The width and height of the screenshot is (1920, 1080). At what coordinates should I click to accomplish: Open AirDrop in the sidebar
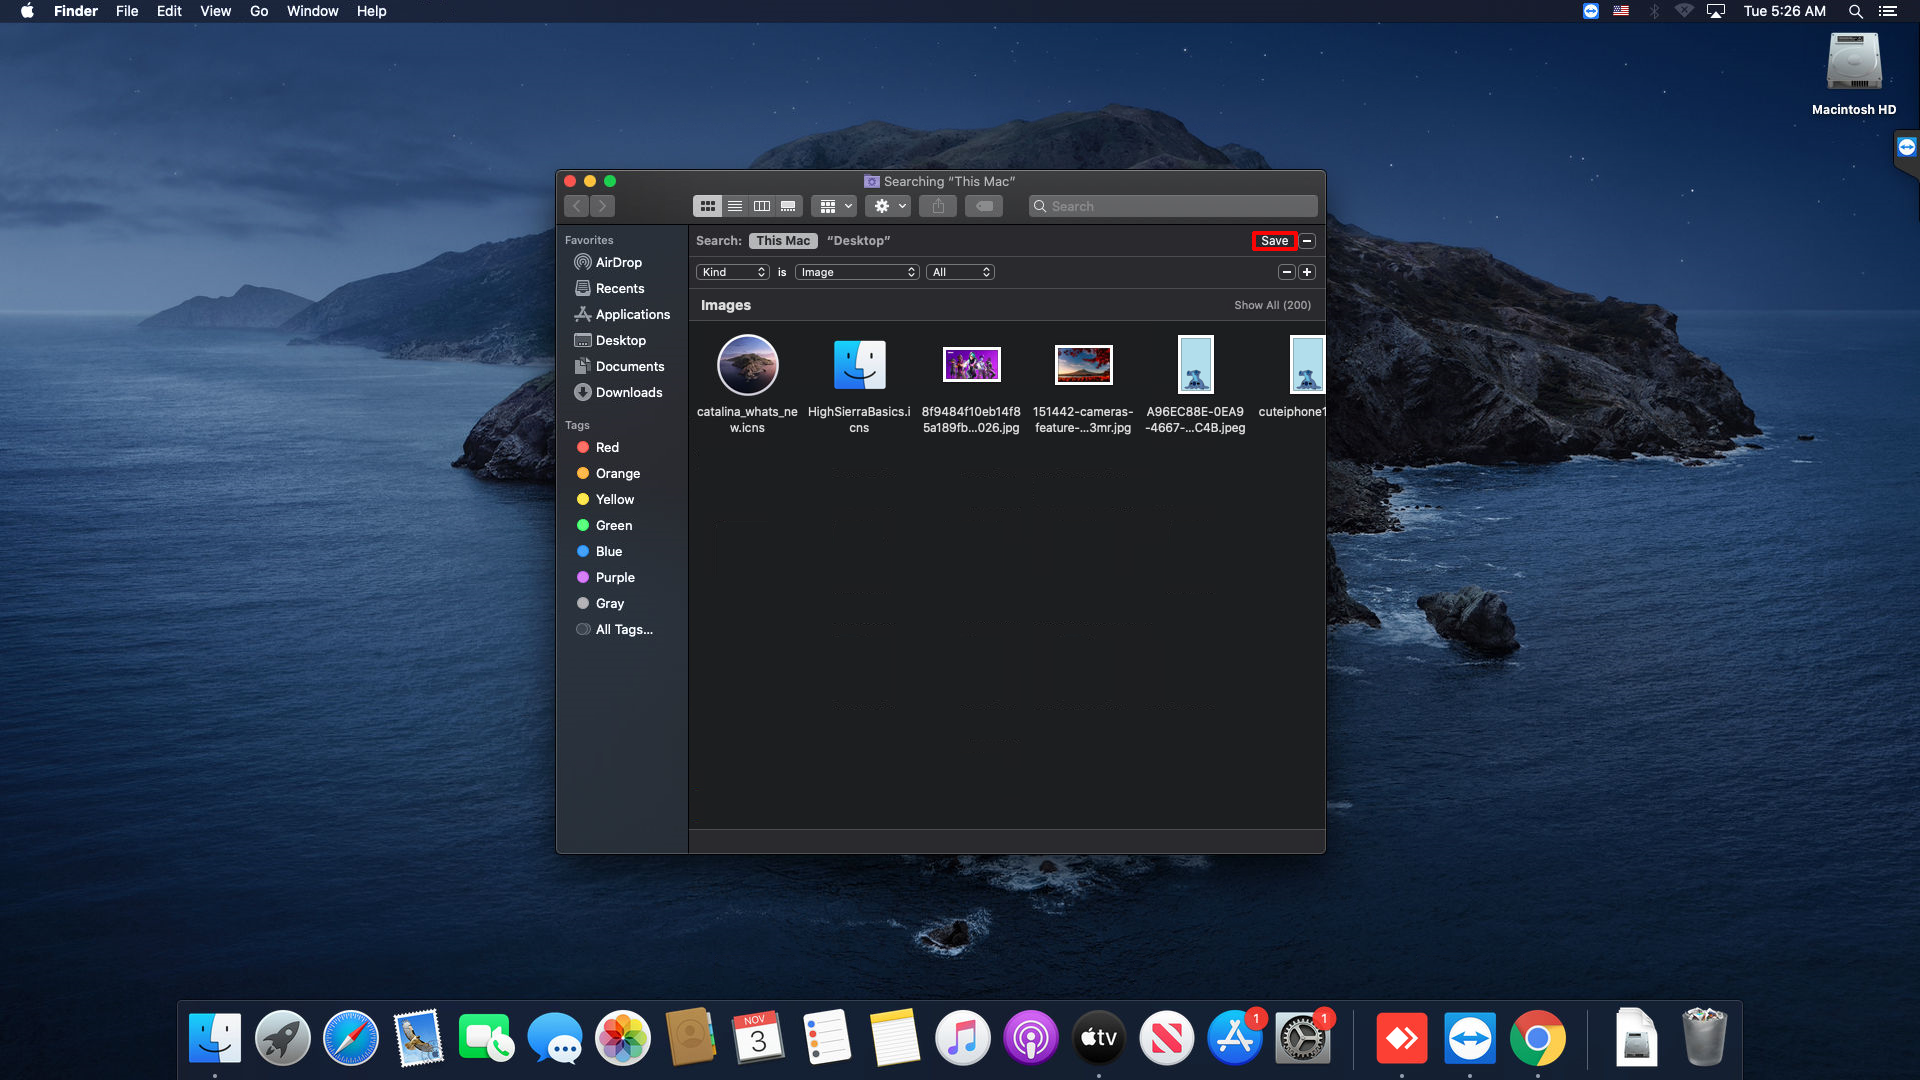618,262
